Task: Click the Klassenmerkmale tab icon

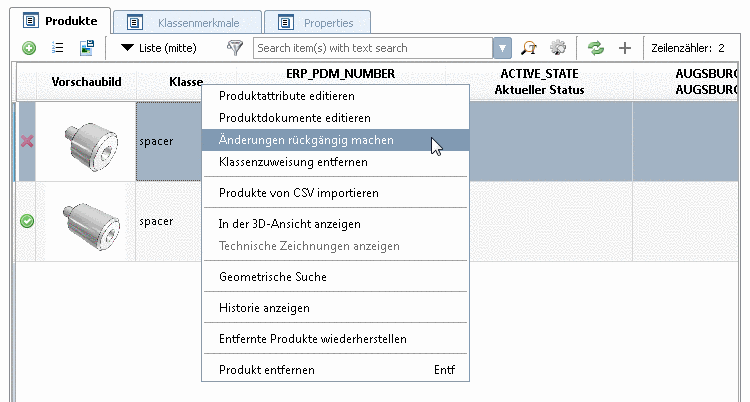Action: click(134, 22)
